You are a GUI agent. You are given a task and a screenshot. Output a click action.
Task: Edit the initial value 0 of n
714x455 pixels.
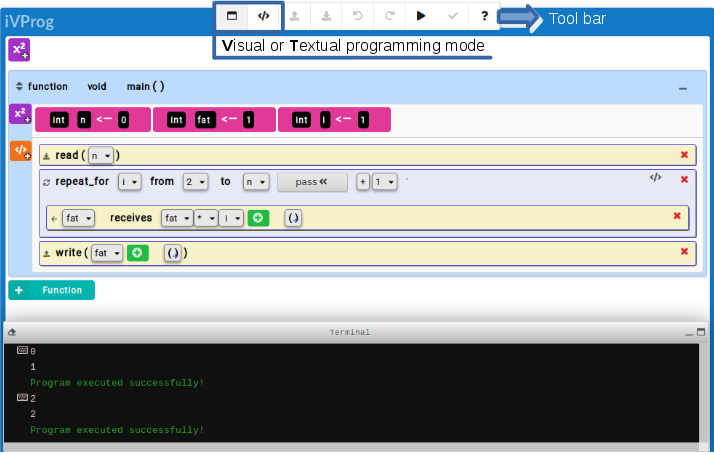[x=123, y=120]
